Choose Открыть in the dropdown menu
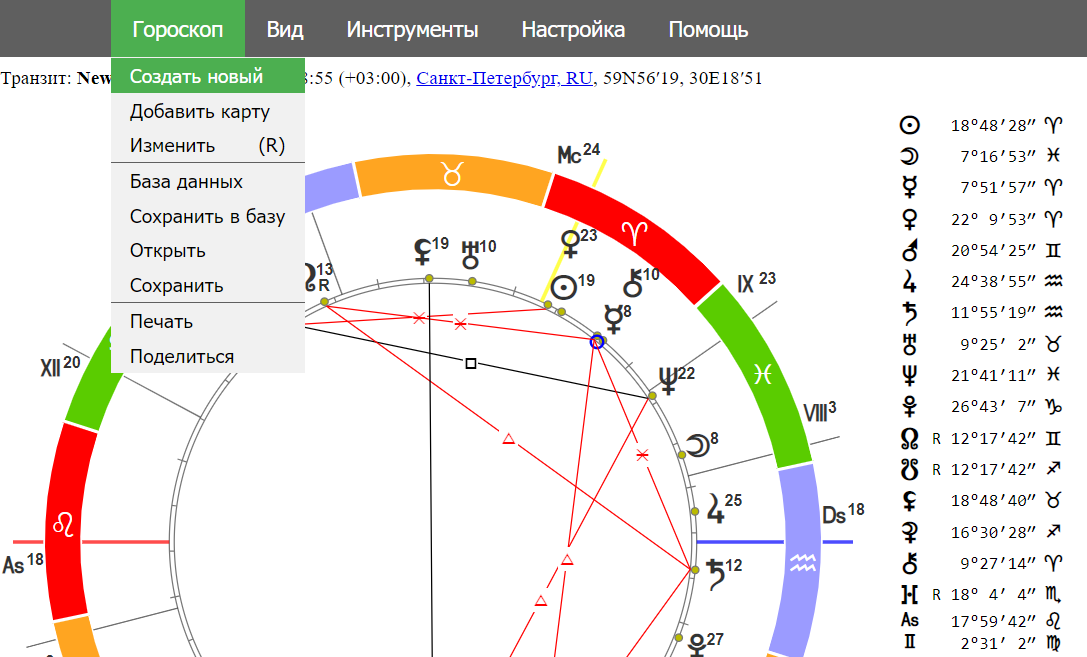This screenshot has width=1087, height=657. click(208, 251)
